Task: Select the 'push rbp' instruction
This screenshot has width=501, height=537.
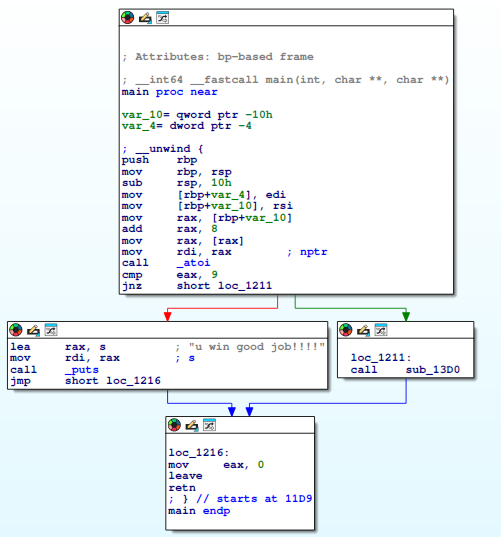Action: pyautogui.click(x=160, y=160)
